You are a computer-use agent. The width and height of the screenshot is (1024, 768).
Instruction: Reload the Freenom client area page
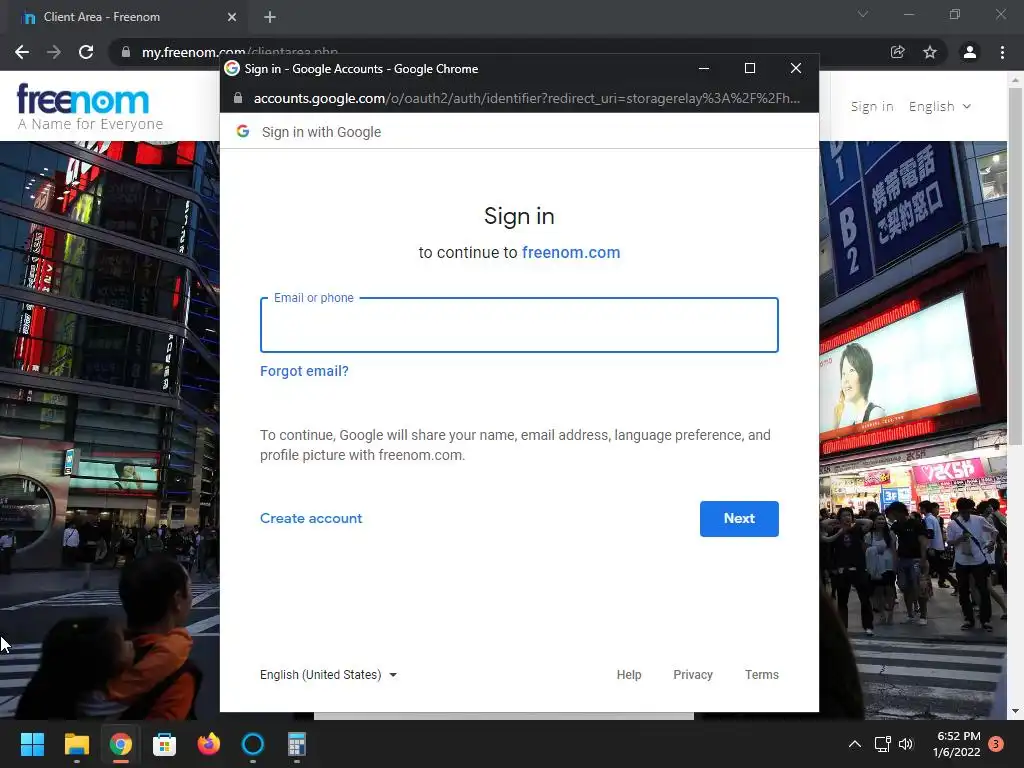(x=86, y=52)
